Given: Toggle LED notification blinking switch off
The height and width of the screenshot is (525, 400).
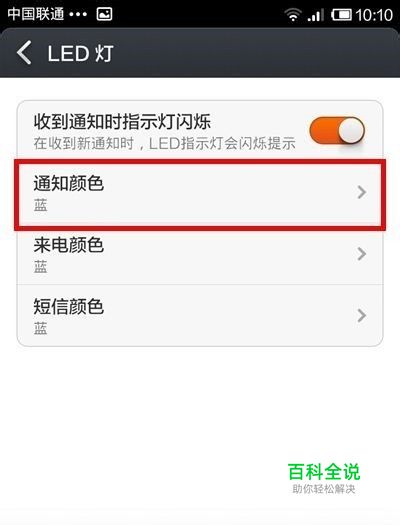Looking at the screenshot, I should (337, 130).
